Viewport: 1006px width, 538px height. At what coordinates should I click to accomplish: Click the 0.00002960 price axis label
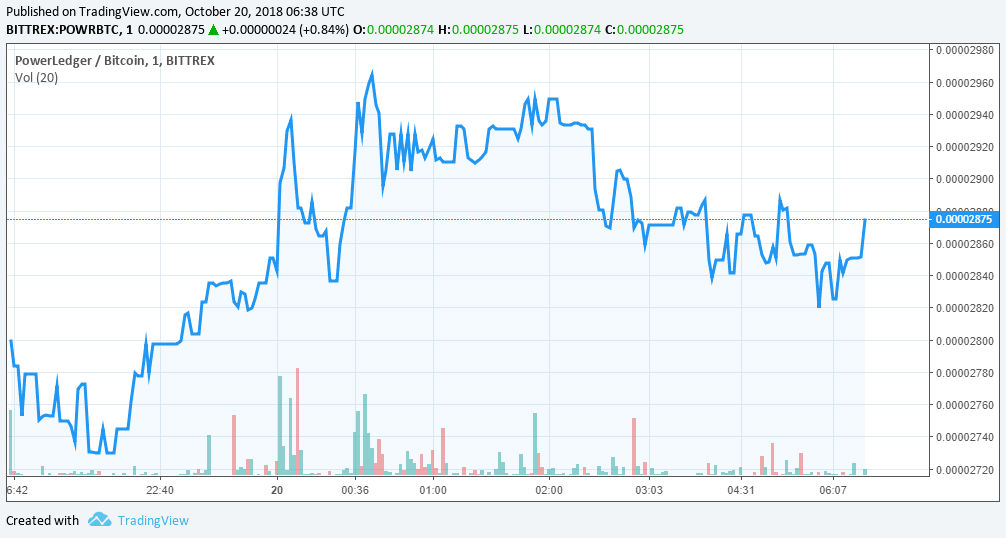click(x=964, y=83)
